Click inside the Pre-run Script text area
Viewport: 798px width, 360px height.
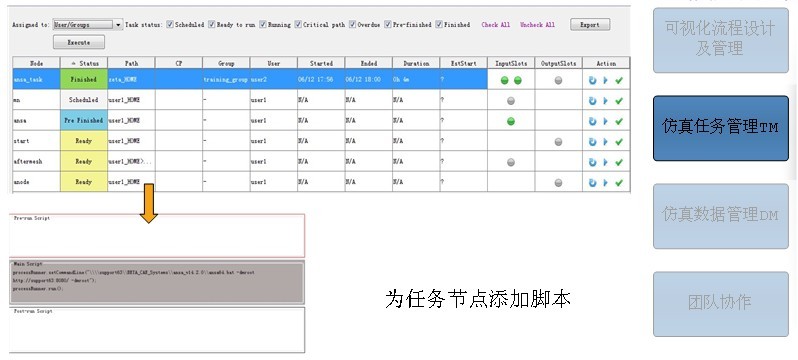tap(157, 236)
